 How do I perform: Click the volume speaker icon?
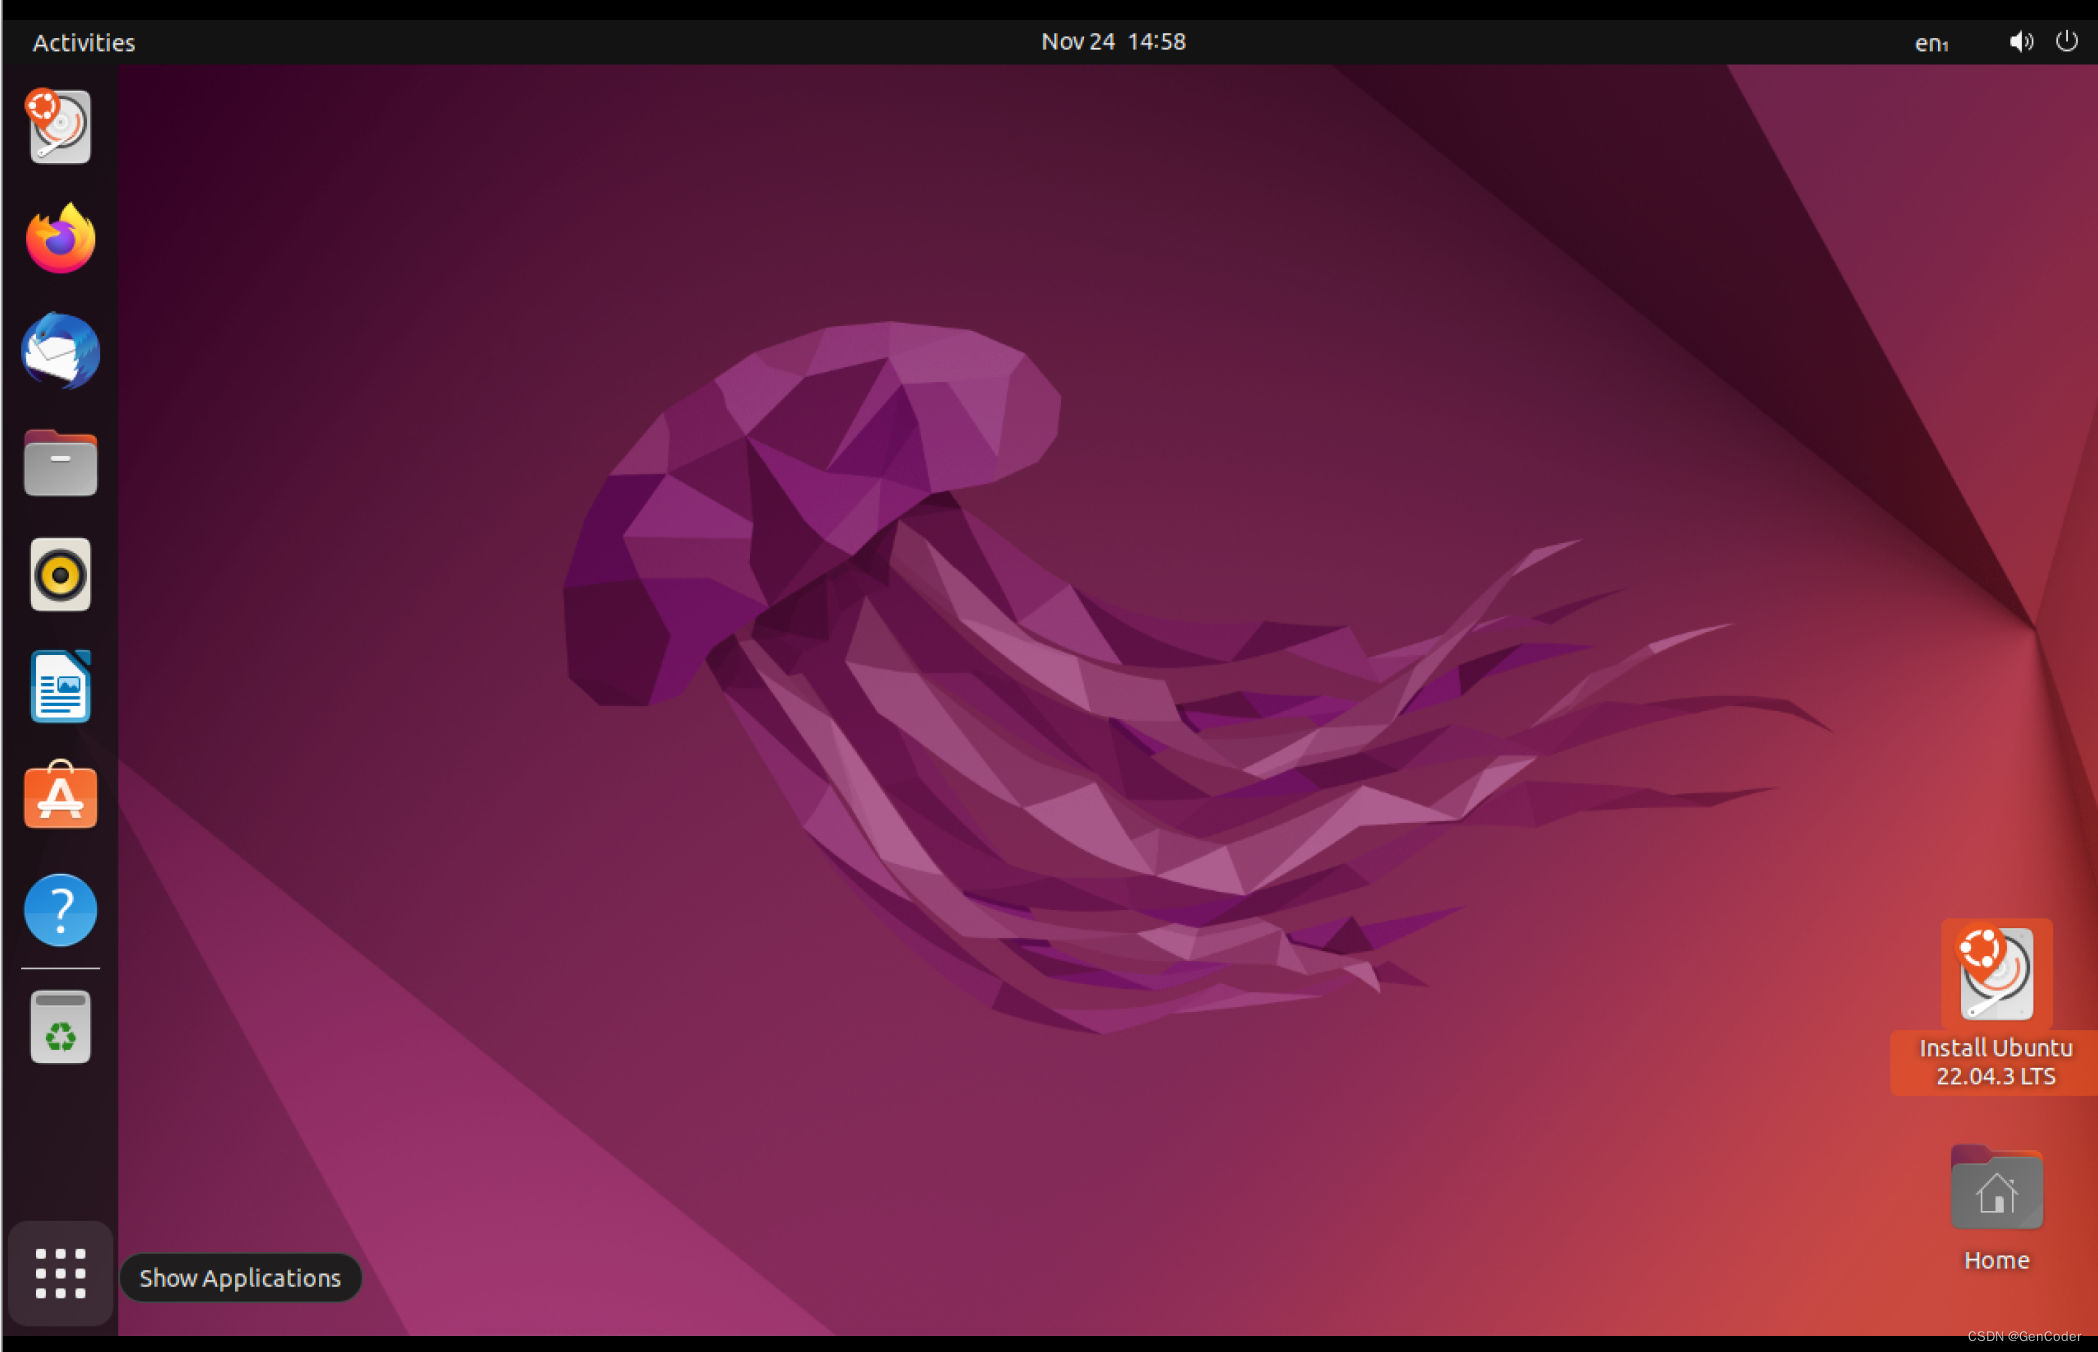pyautogui.click(x=2020, y=42)
